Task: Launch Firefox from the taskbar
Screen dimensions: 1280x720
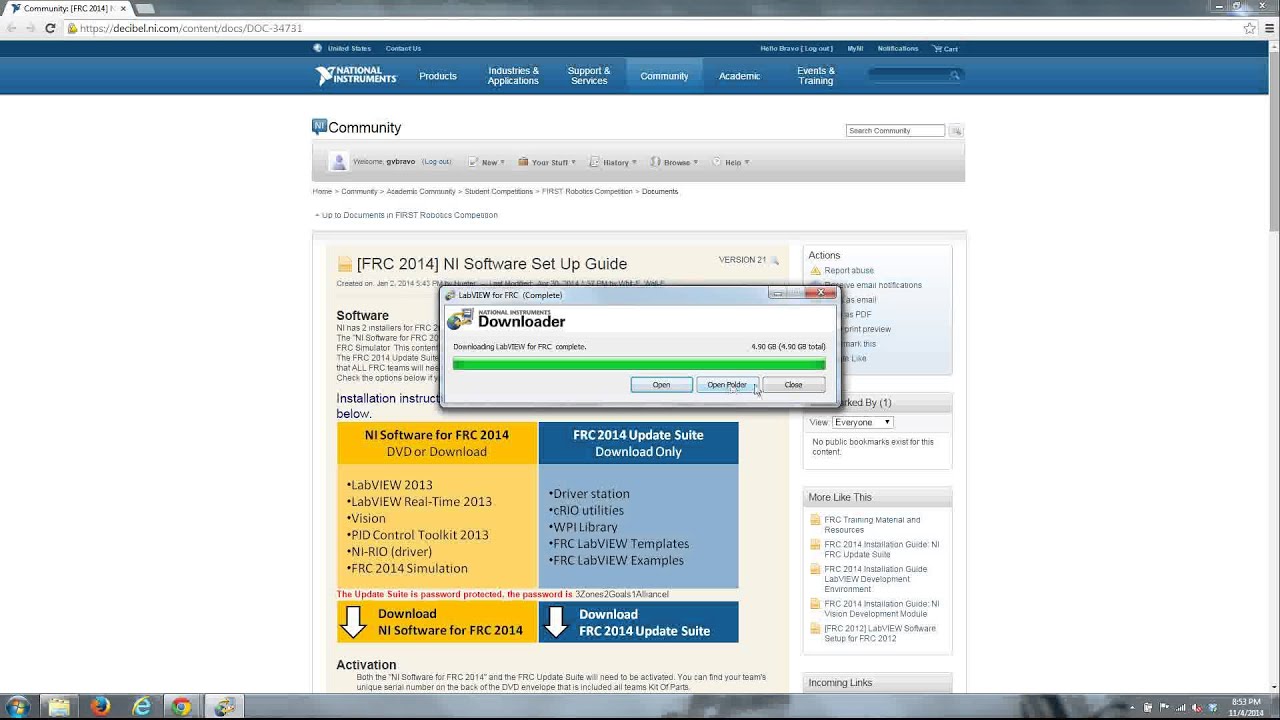Action: tap(100, 706)
